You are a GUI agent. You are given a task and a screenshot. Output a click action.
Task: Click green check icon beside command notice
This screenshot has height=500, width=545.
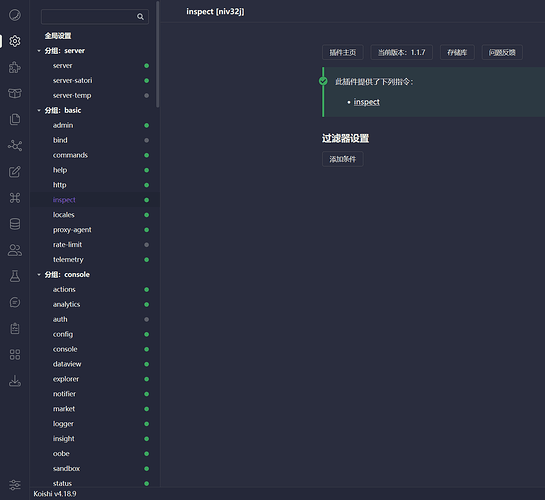click(323, 81)
